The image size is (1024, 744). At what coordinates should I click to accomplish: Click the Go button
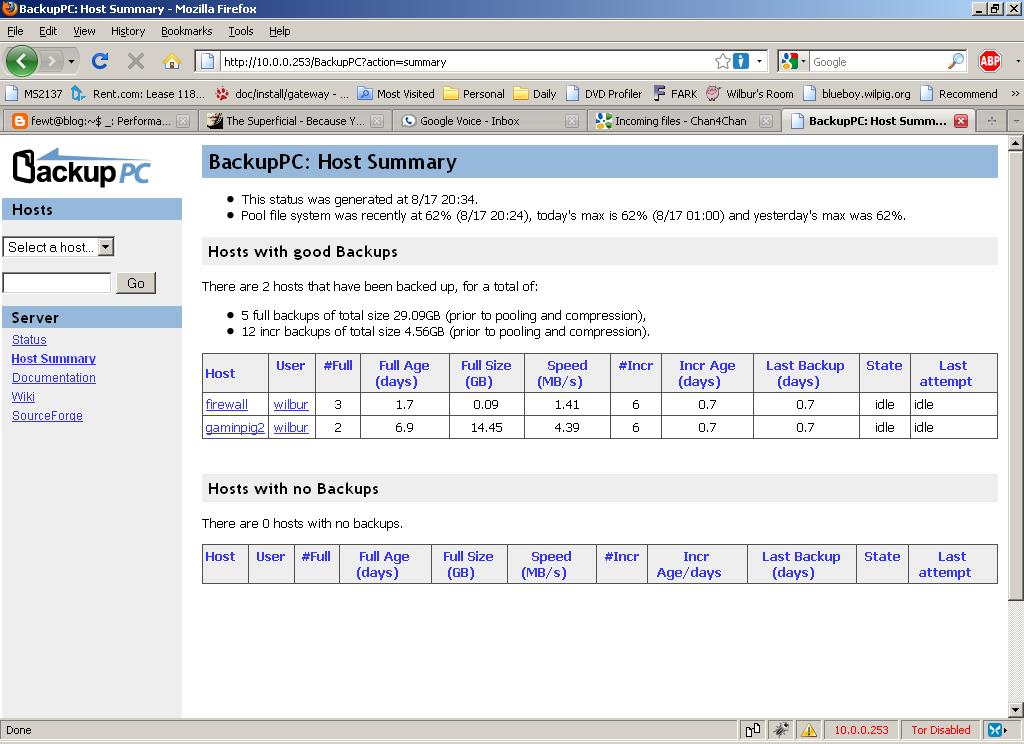pos(136,283)
